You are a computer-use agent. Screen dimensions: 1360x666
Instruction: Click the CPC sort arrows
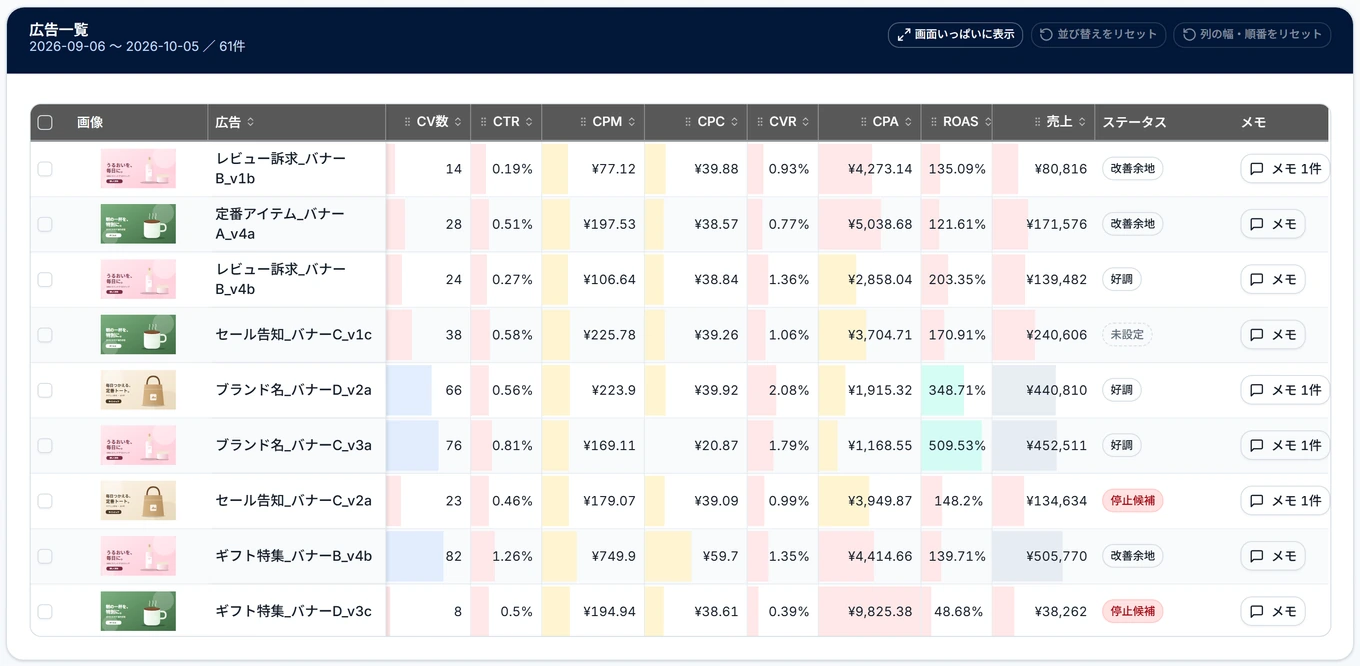[735, 122]
